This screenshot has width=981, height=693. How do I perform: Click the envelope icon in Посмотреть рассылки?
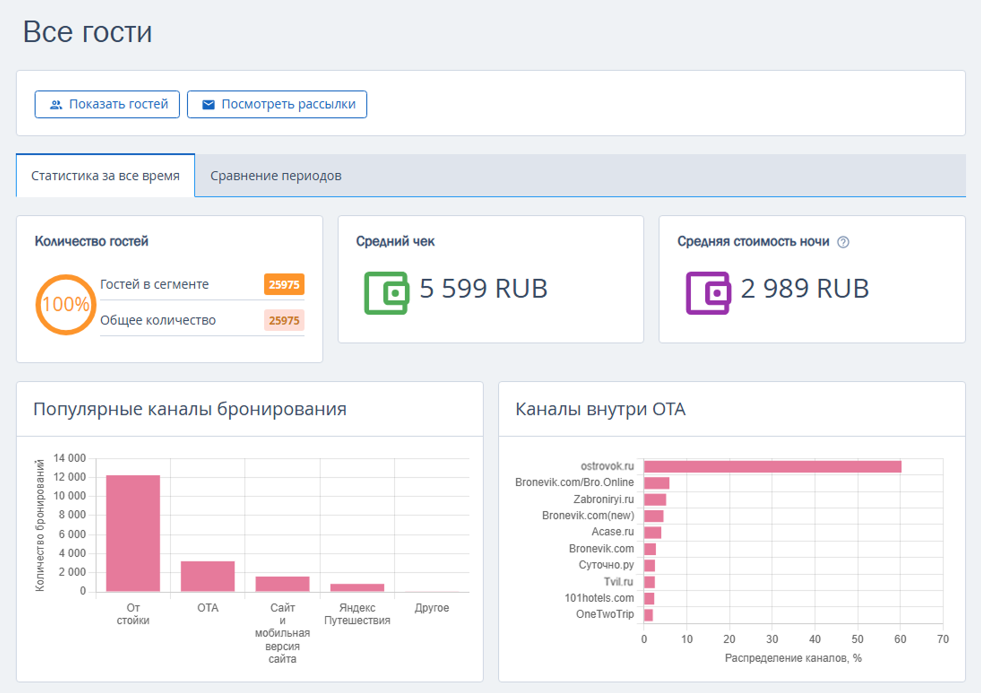(208, 104)
